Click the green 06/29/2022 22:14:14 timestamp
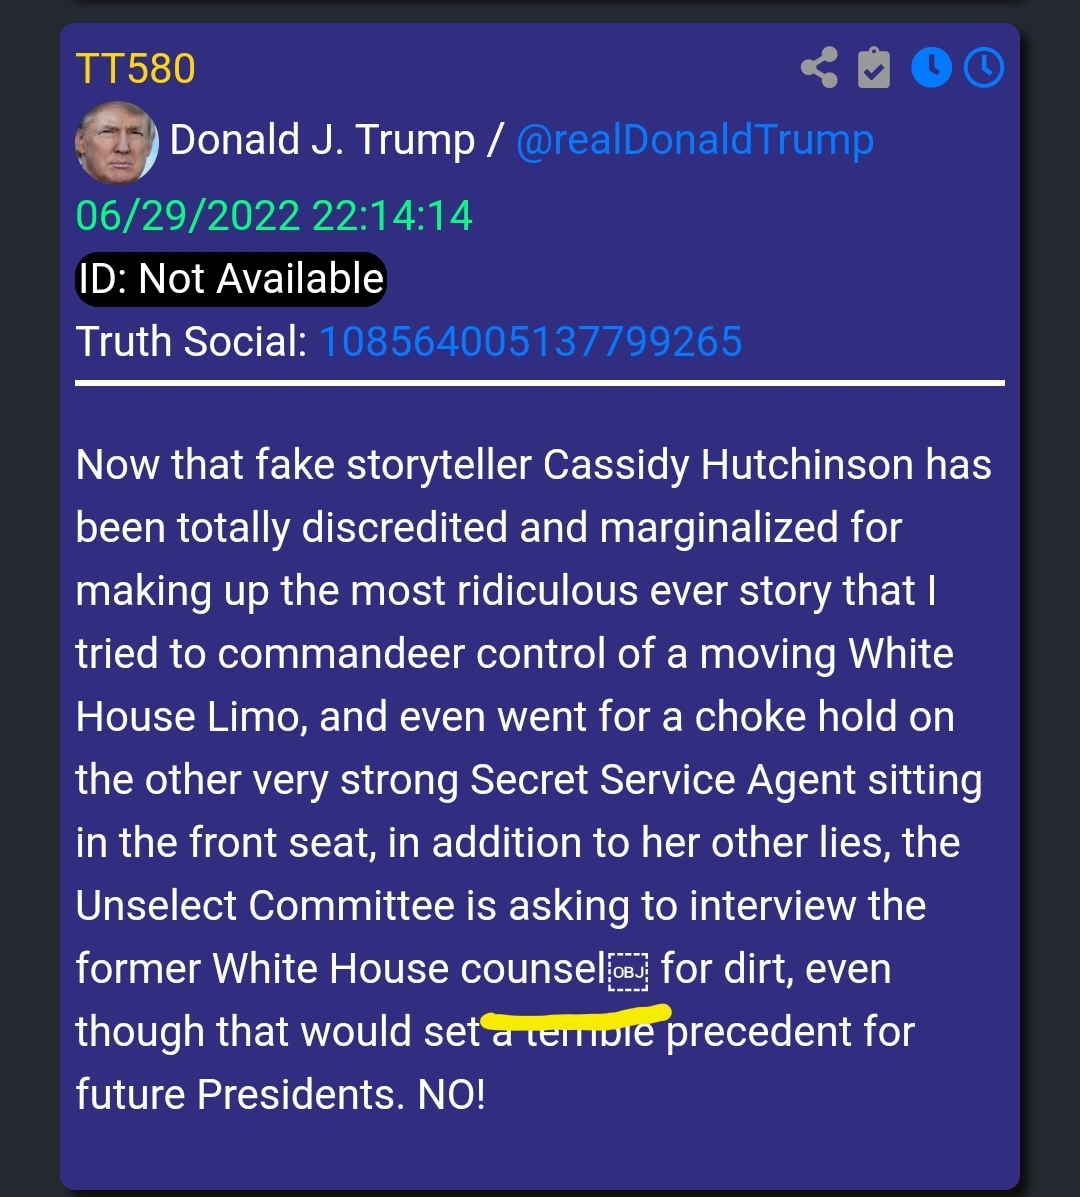This screenshot has width=1080, height=1197. coord(274,215)
